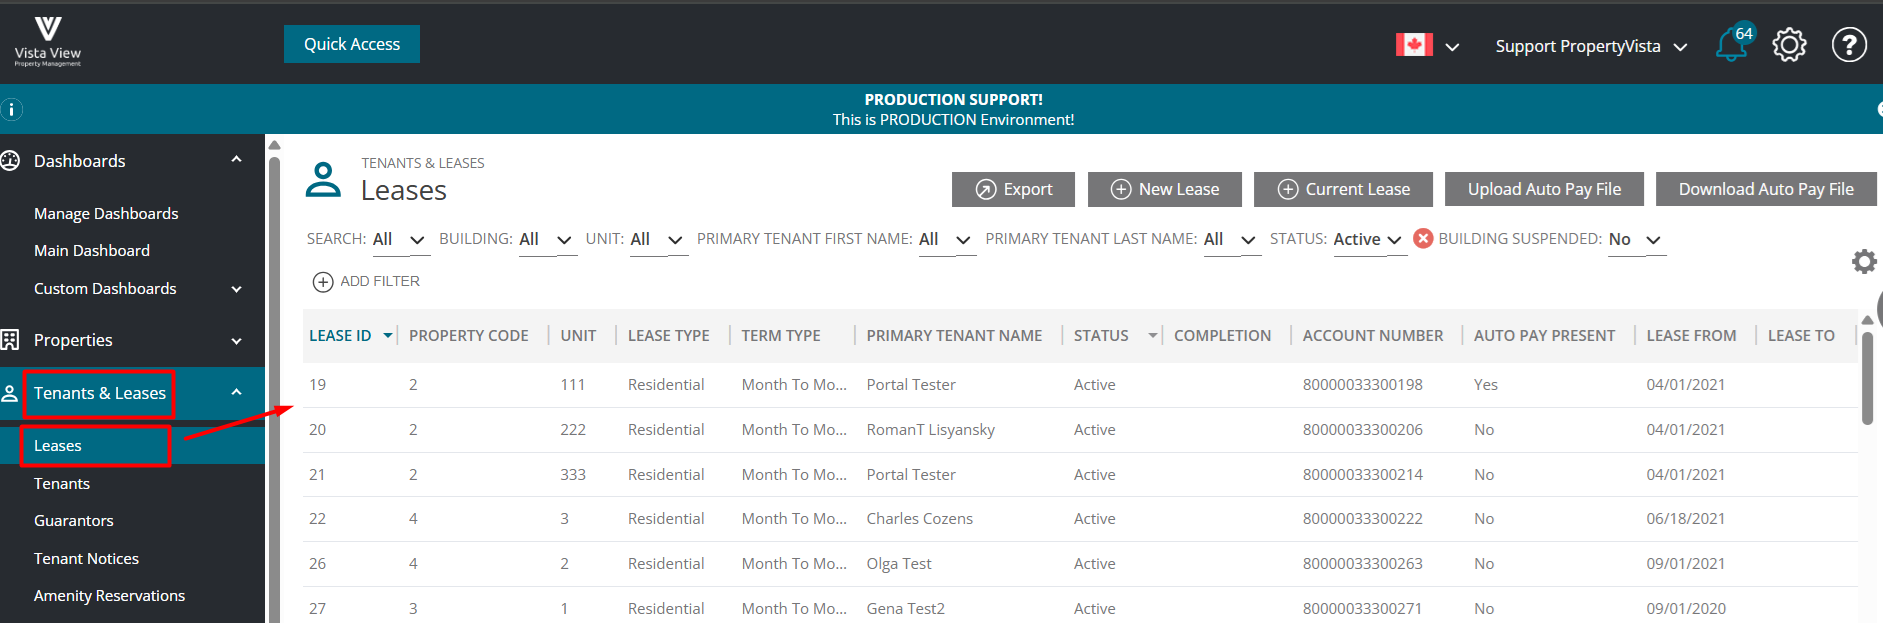
Task: Create a New Lease
Action: [1165, 189]
